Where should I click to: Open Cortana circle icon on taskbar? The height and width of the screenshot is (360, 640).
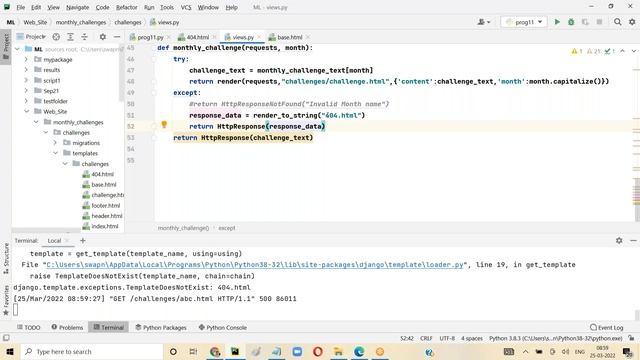click(x=173, y=351)
